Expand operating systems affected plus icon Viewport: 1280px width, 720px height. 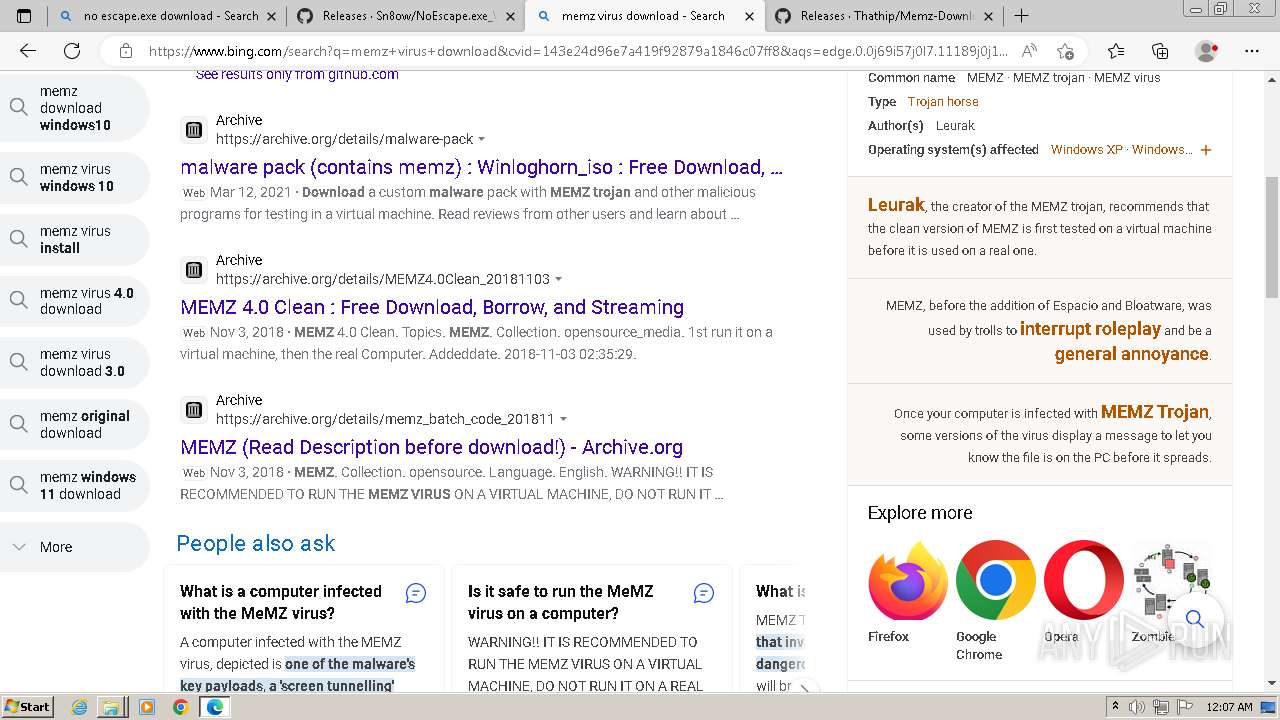[x=1206, y=150]
